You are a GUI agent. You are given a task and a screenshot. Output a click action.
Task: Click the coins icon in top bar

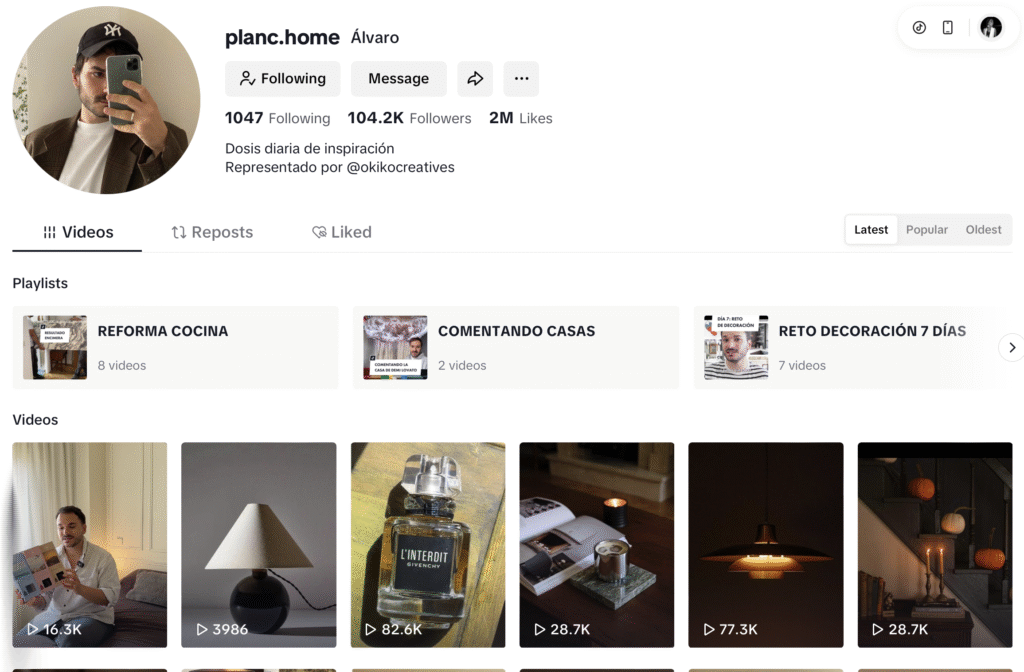919,27
